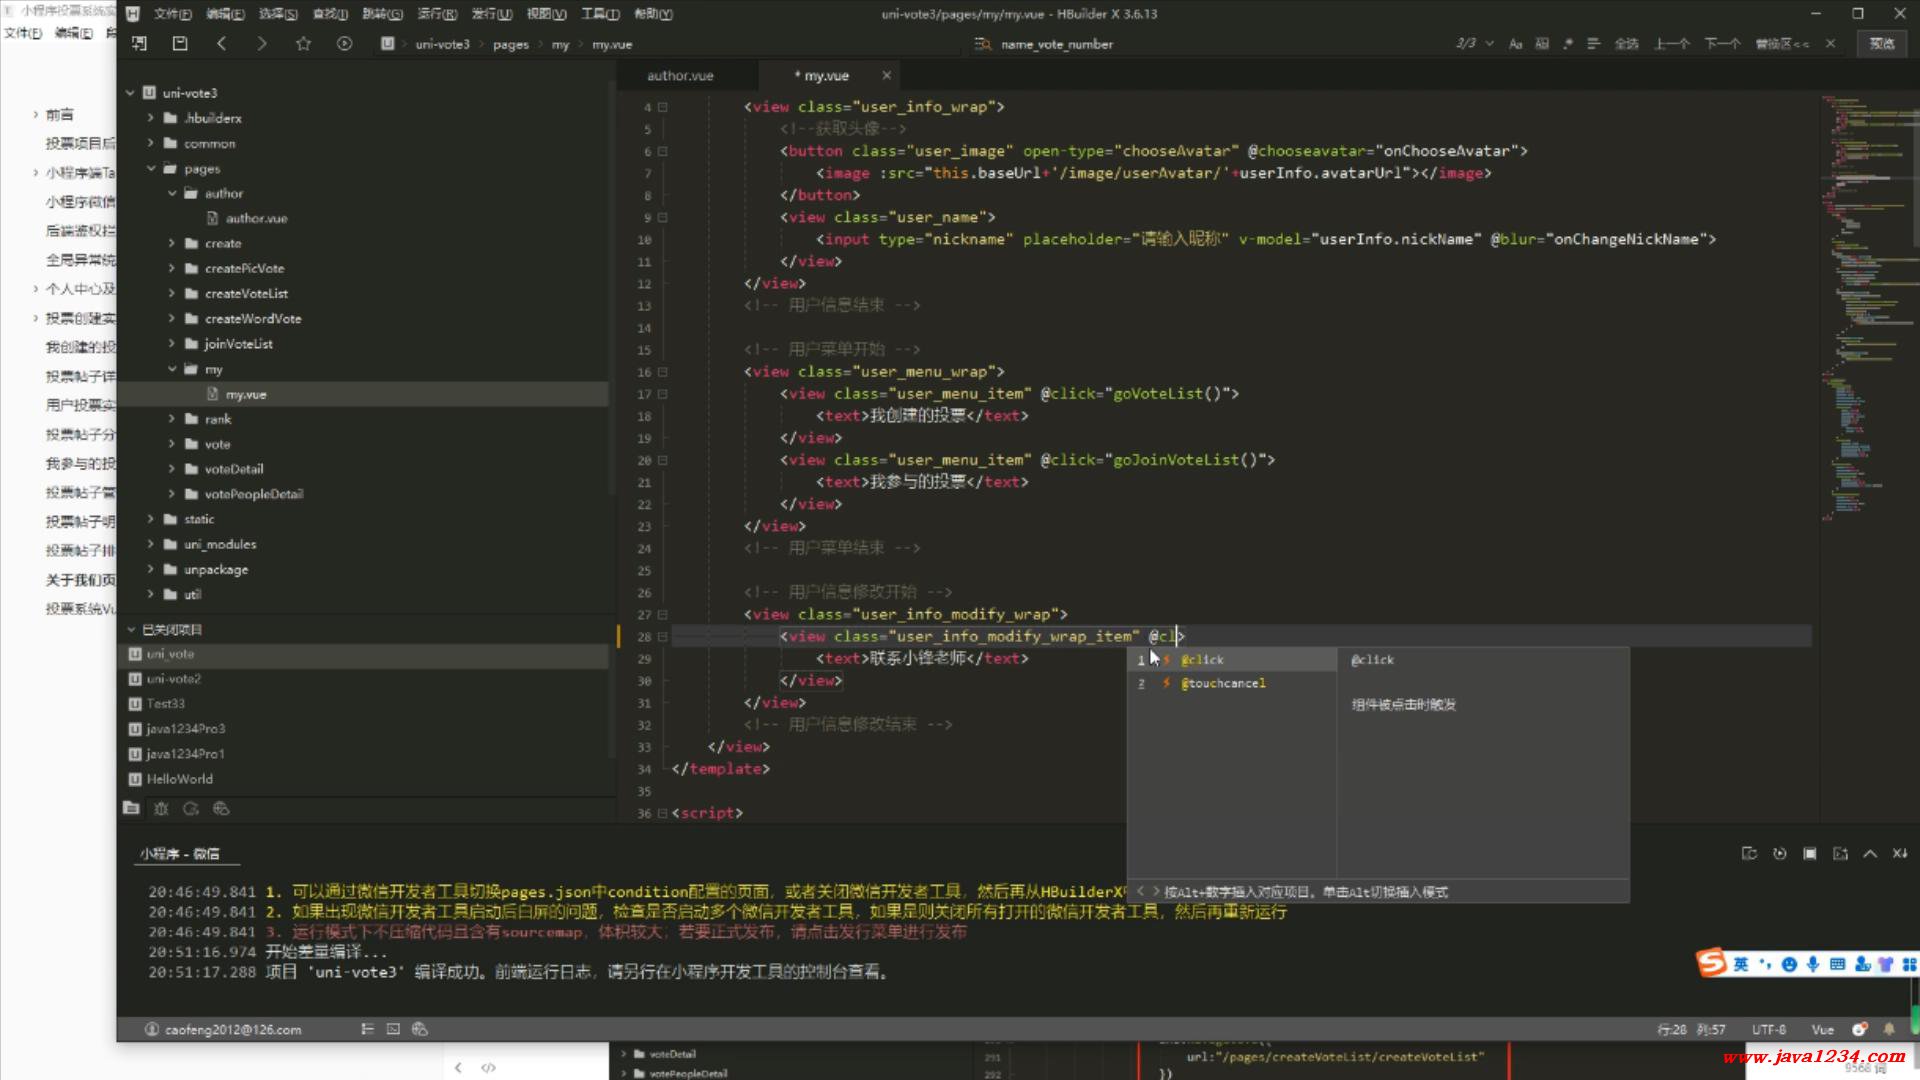Click the clear-console icon at far right
The image size is (1920, 1080).
pos(1900,853)
